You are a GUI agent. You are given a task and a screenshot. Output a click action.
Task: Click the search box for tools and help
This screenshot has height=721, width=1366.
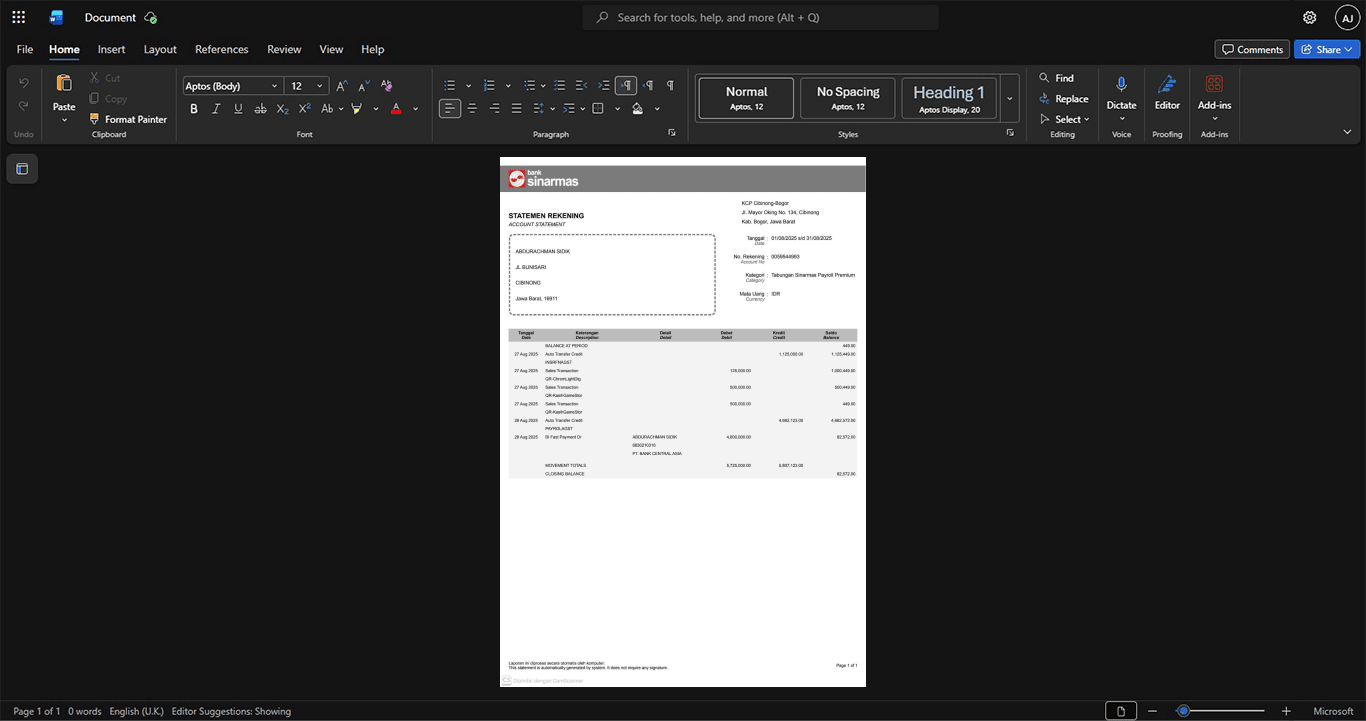click(x=761, y=17)
